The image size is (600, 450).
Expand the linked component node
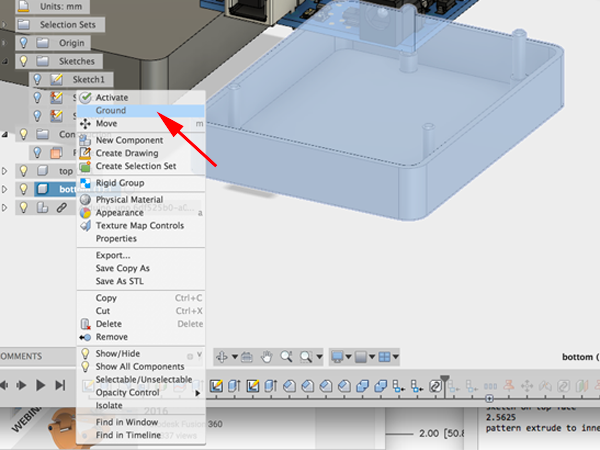point(5,207)
